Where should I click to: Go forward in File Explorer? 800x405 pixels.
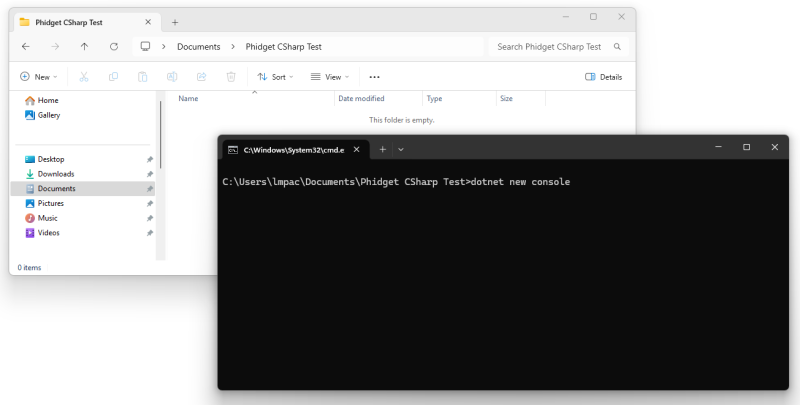[55, 46]
